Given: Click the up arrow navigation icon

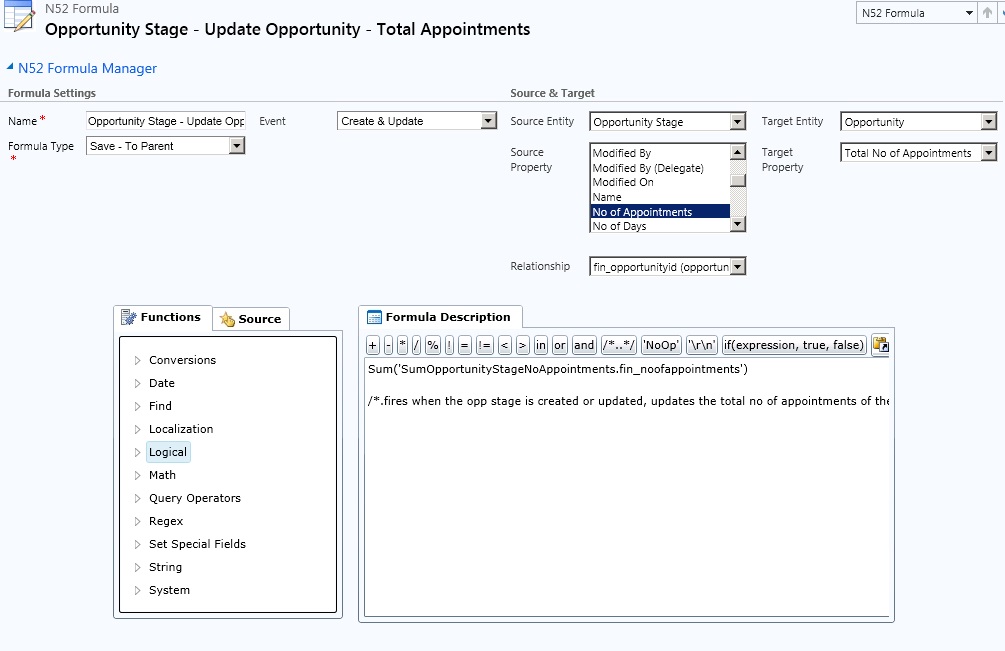Looking at the screenshot, I should coord(988,14).
